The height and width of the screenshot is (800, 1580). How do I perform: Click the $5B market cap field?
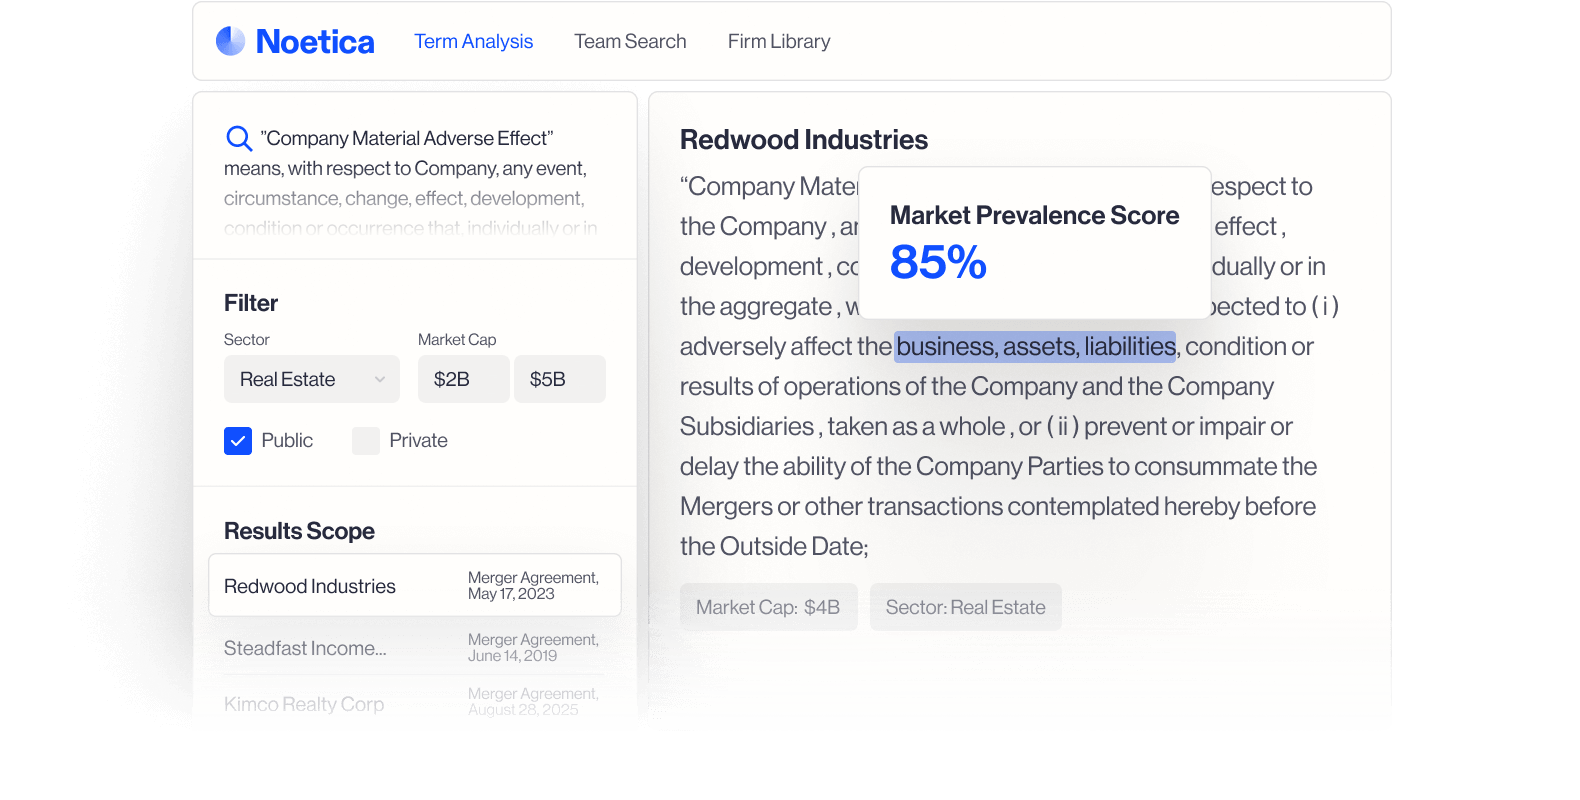point(559,379)
